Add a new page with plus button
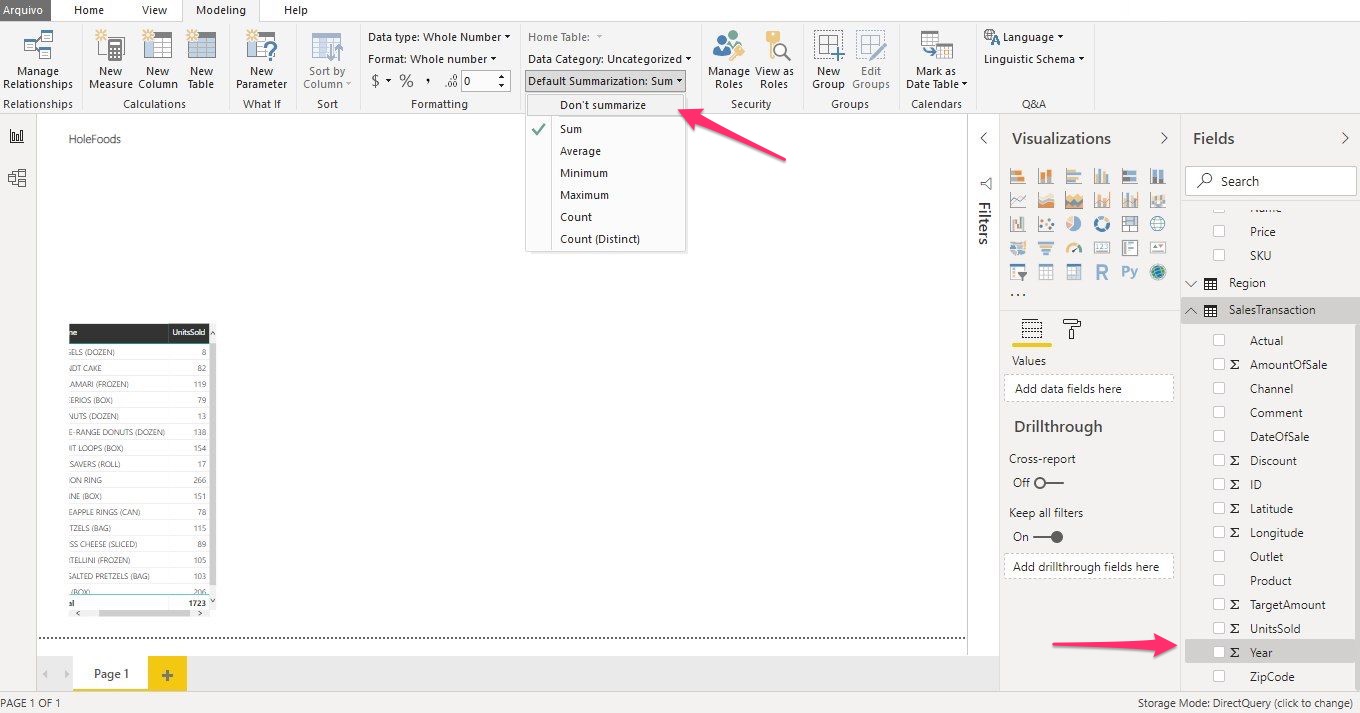1360x713 pixels. click(167, 675)
